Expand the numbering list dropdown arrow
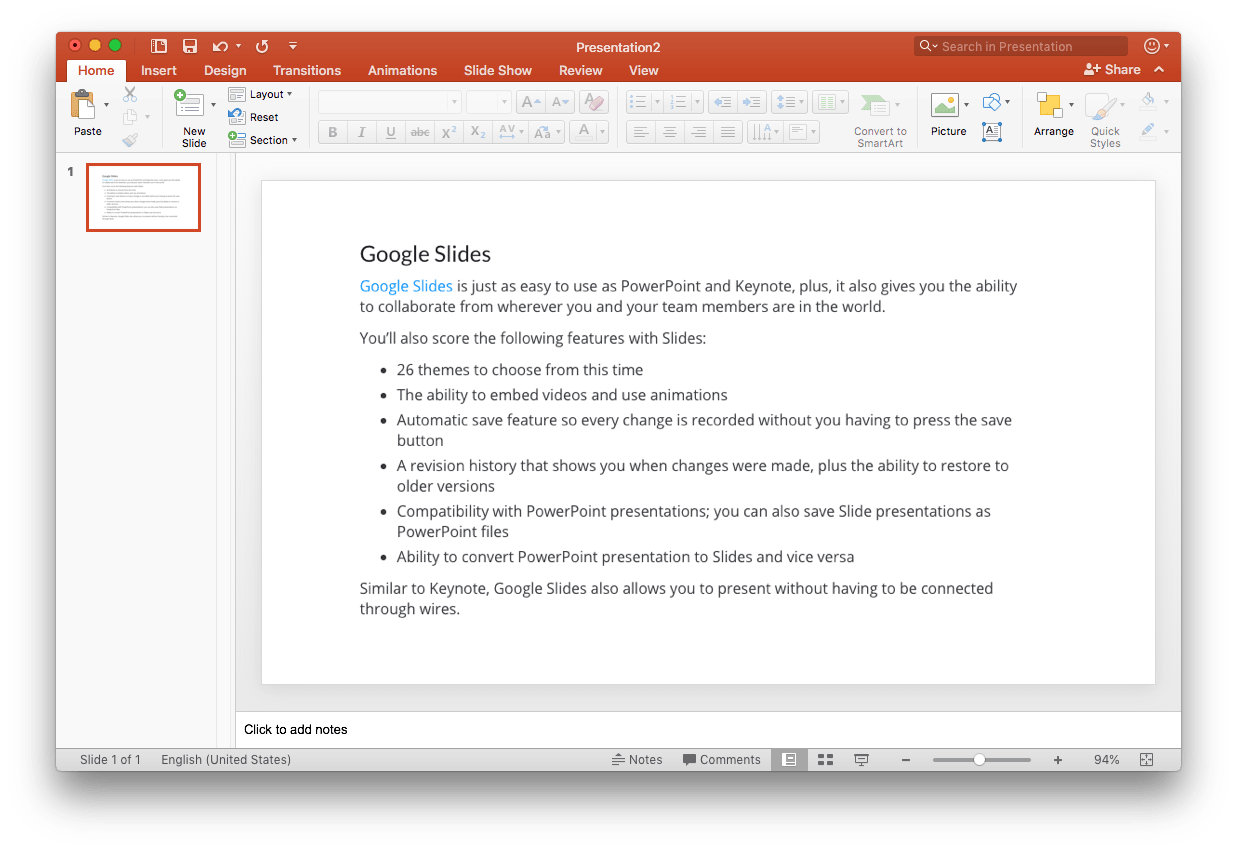Viewport: 1237px width, 851px height. click(x=698, y=102)
